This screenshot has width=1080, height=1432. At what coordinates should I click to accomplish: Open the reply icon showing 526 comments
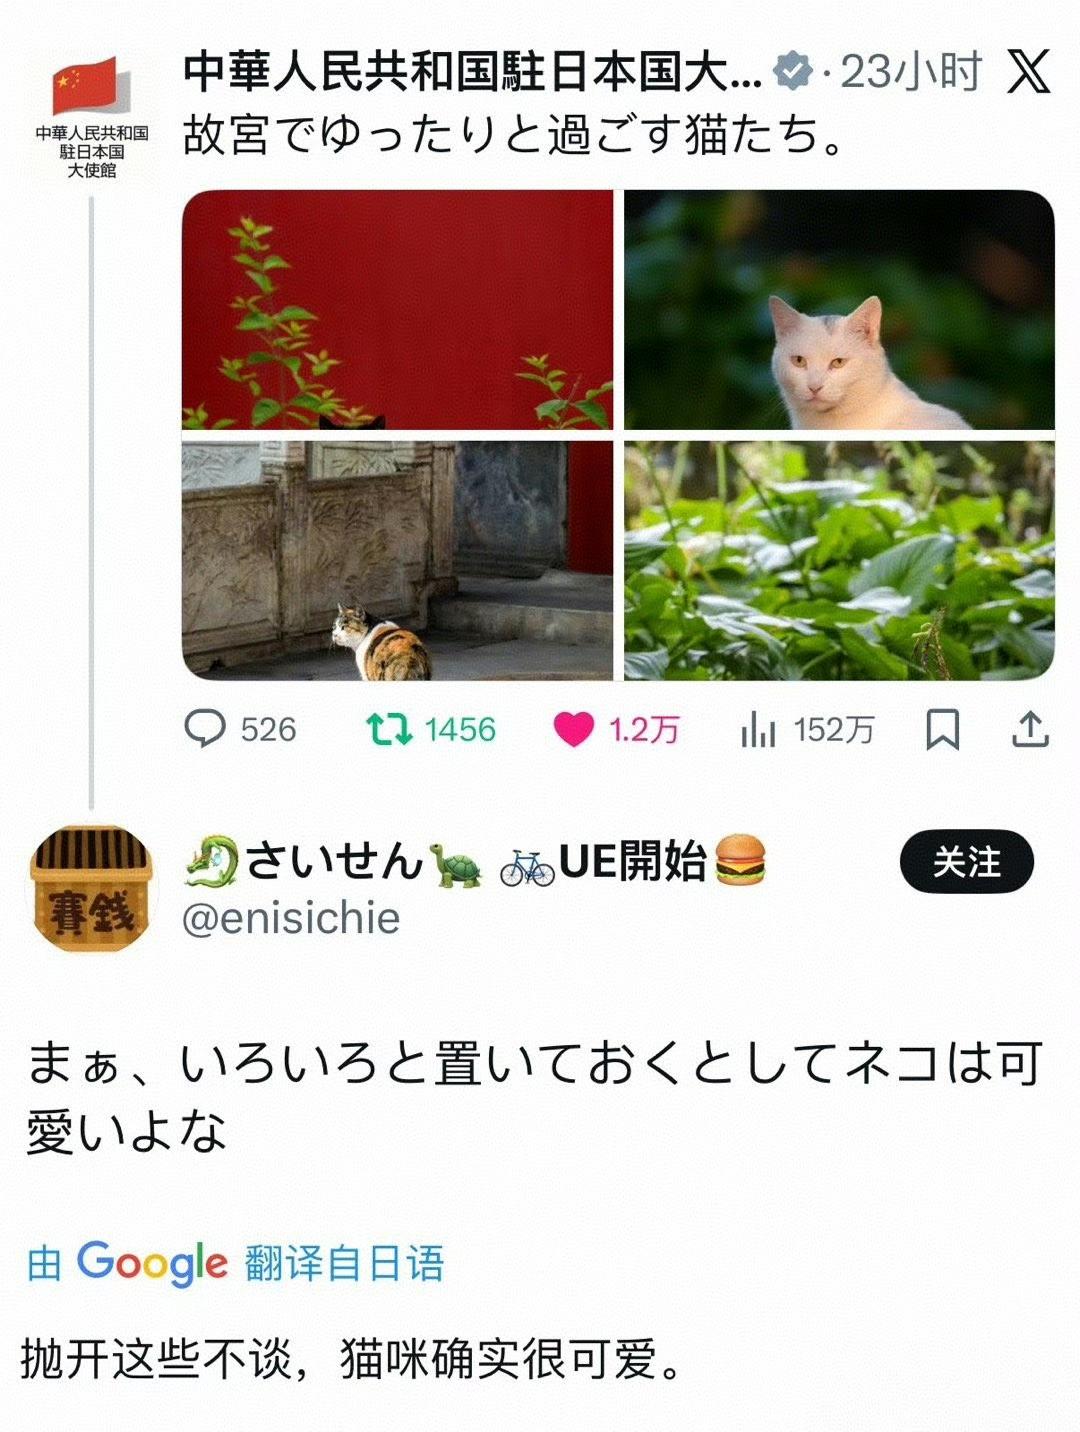pyautogui.click(x=206, y=729)
